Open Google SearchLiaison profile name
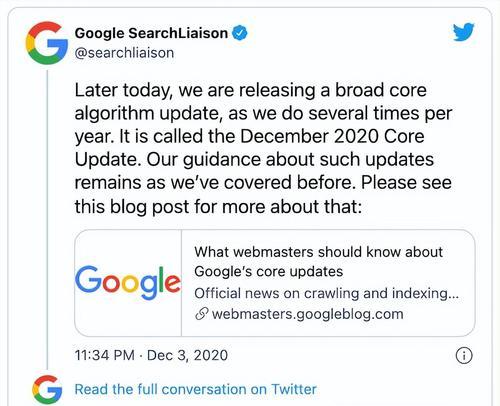Image resolution: width=500 pixels, height=406 pixels. coord(151,33)
